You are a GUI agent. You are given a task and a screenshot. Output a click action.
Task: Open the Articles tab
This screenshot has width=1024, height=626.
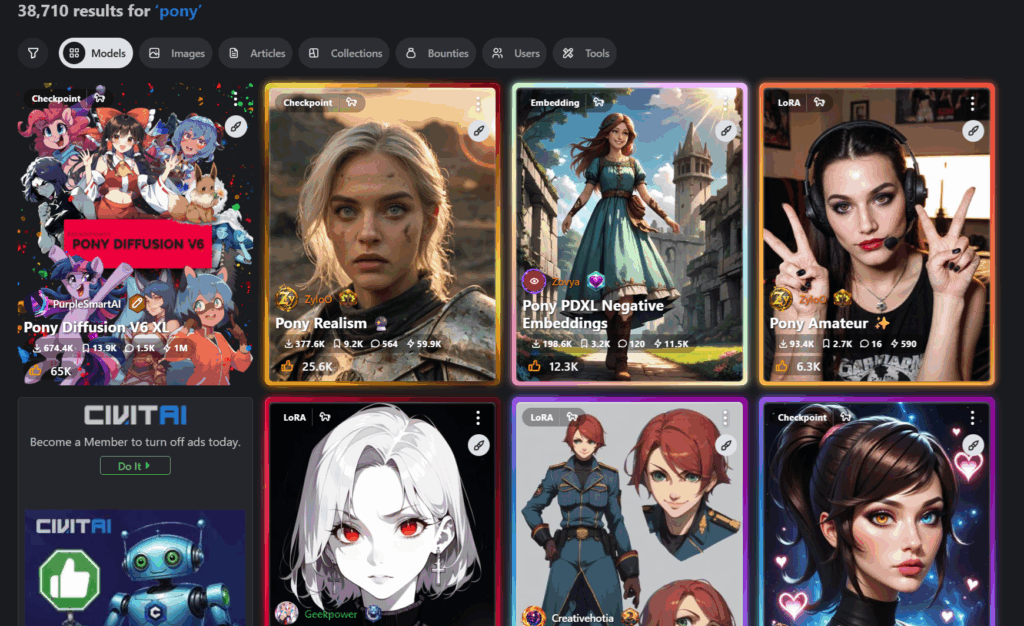click(x=255, y=53)
